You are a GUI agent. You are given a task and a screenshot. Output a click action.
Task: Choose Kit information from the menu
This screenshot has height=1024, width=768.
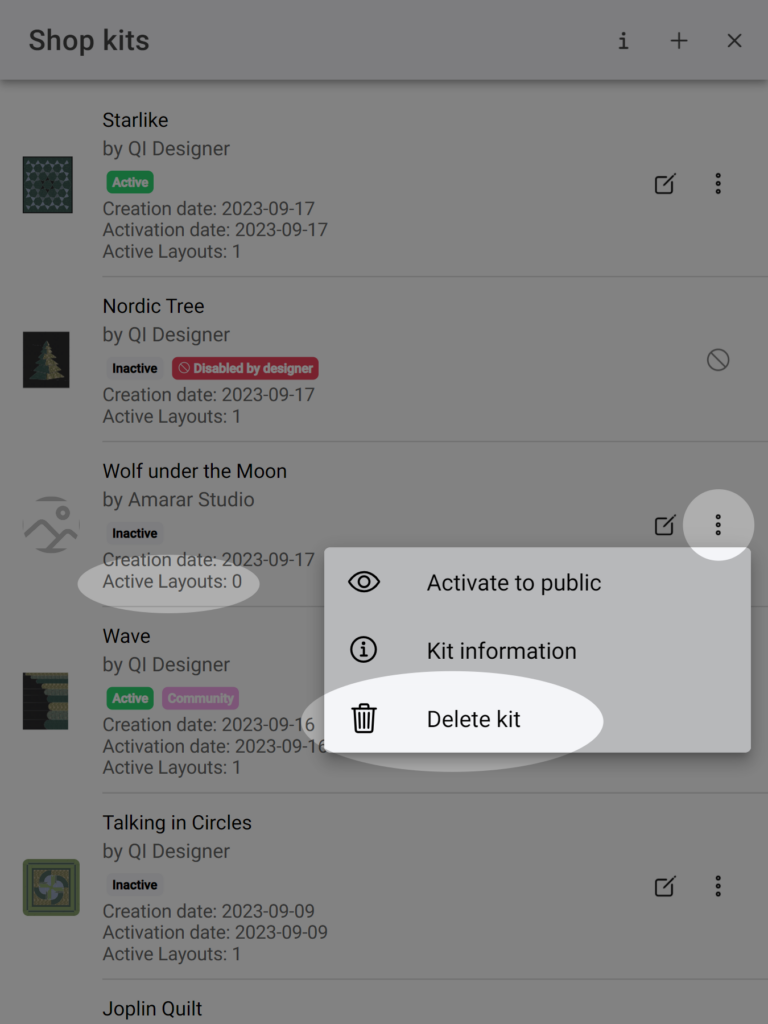point(537,650)
